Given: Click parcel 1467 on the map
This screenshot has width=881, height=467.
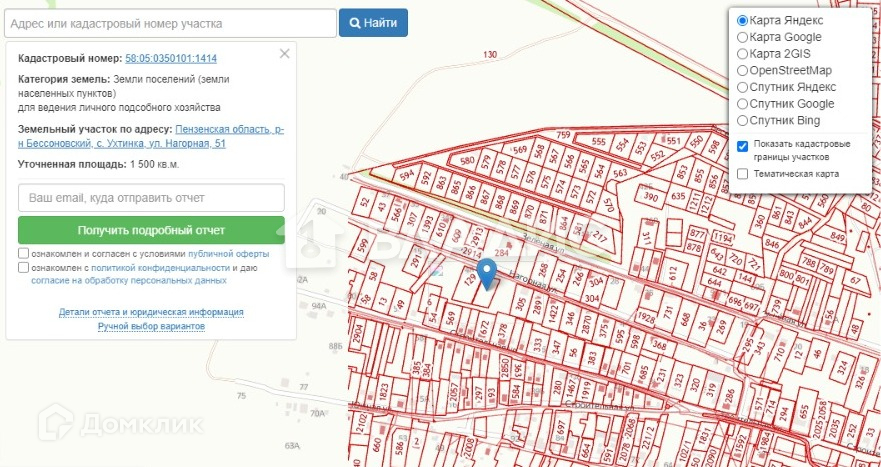Looking at the screenshot, I should [x=571, y=390].
